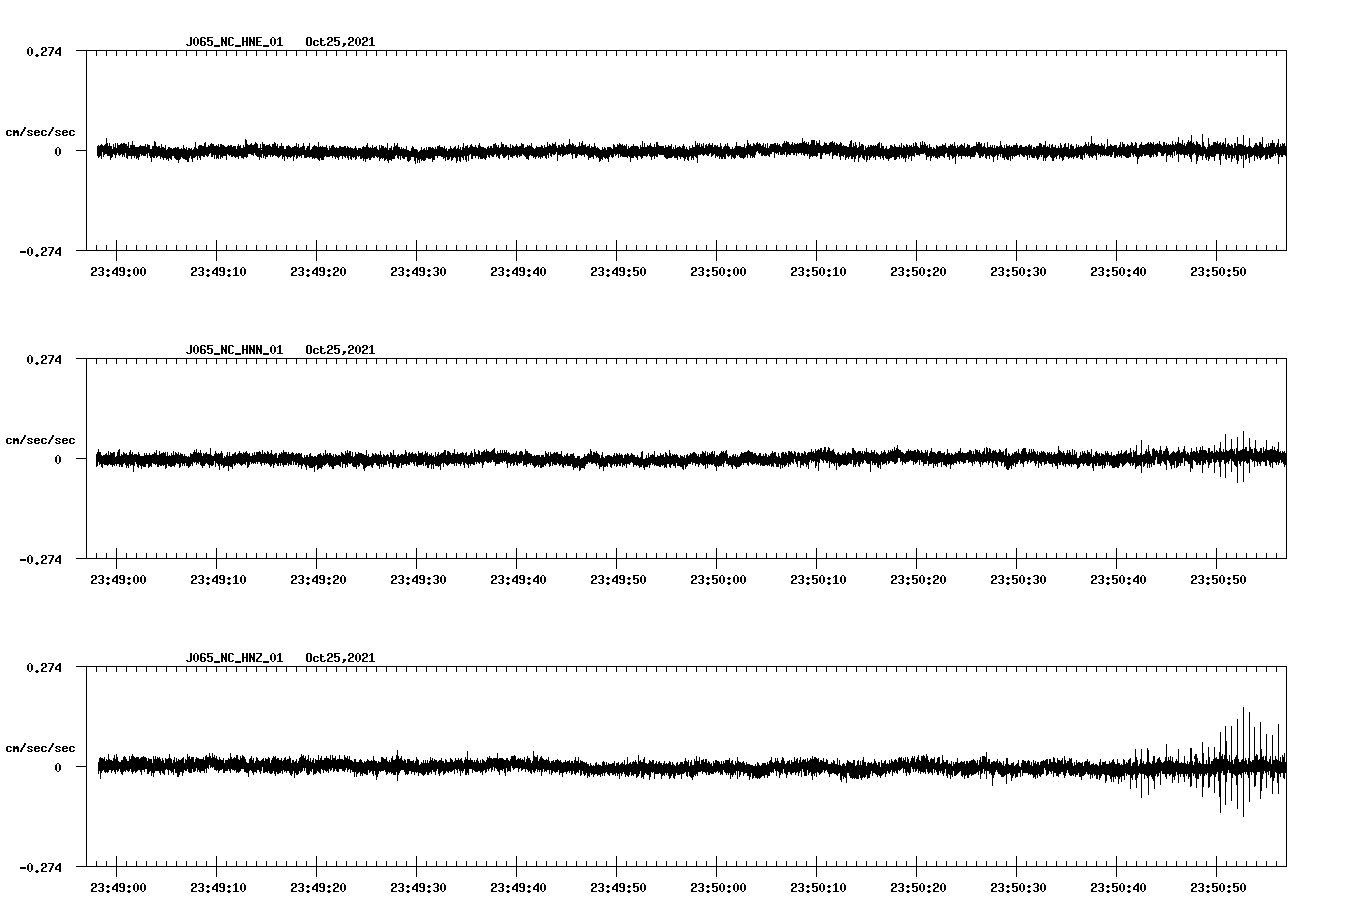This screenshot has height=924, width=1358.
Task: Click the zero label on HNN y-axis
Action: pyautogui.click(x=58, y=459)
